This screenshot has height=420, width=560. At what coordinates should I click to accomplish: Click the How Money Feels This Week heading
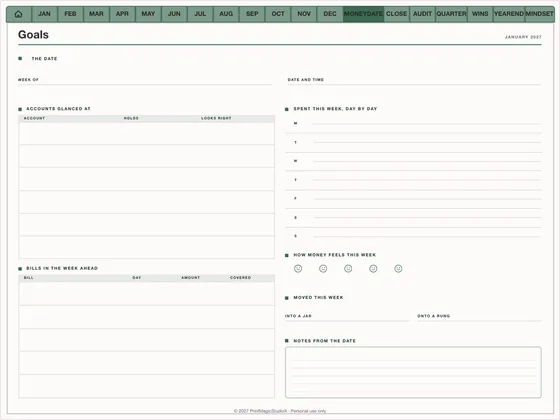(335, 255)
